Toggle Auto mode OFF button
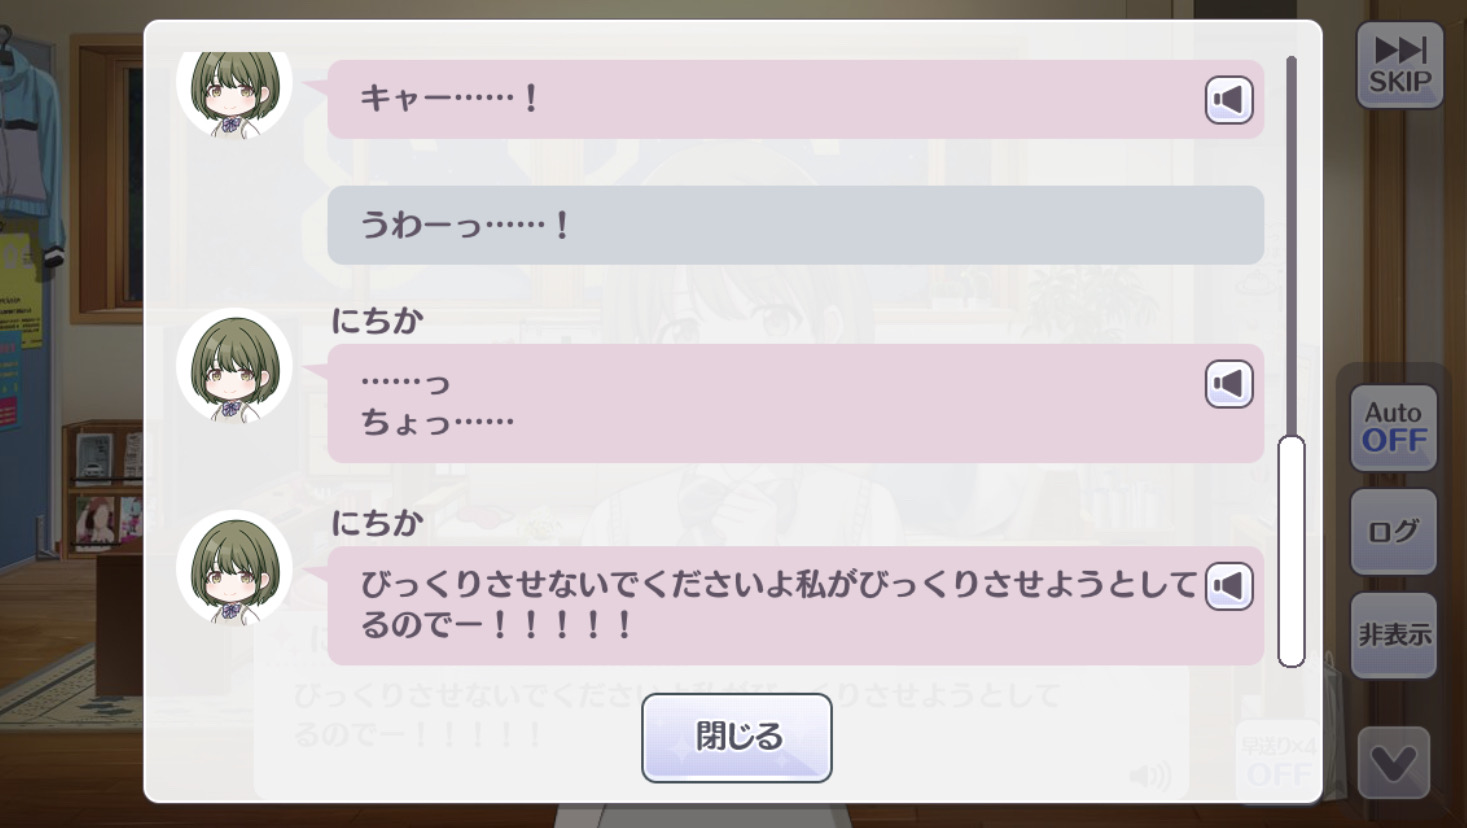Screen dimensions: 1467x828 click(x=1394, y=428)
